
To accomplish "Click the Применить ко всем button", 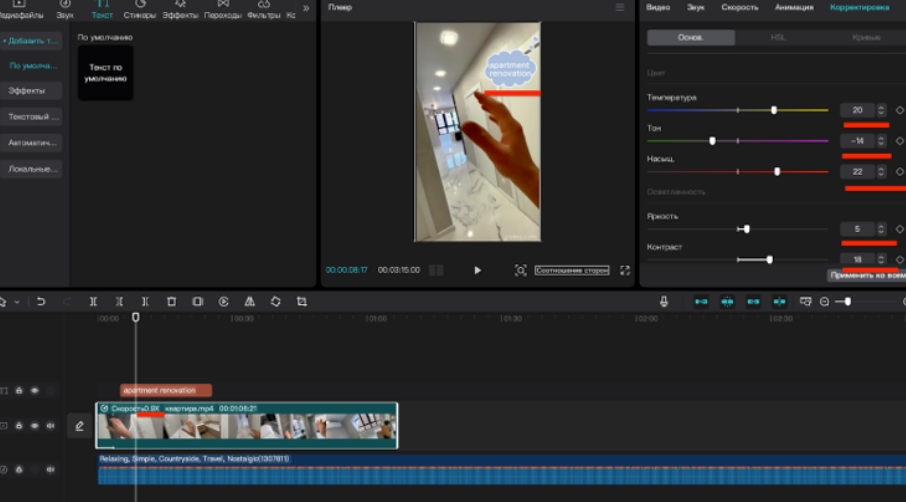I will click(867, 275).
